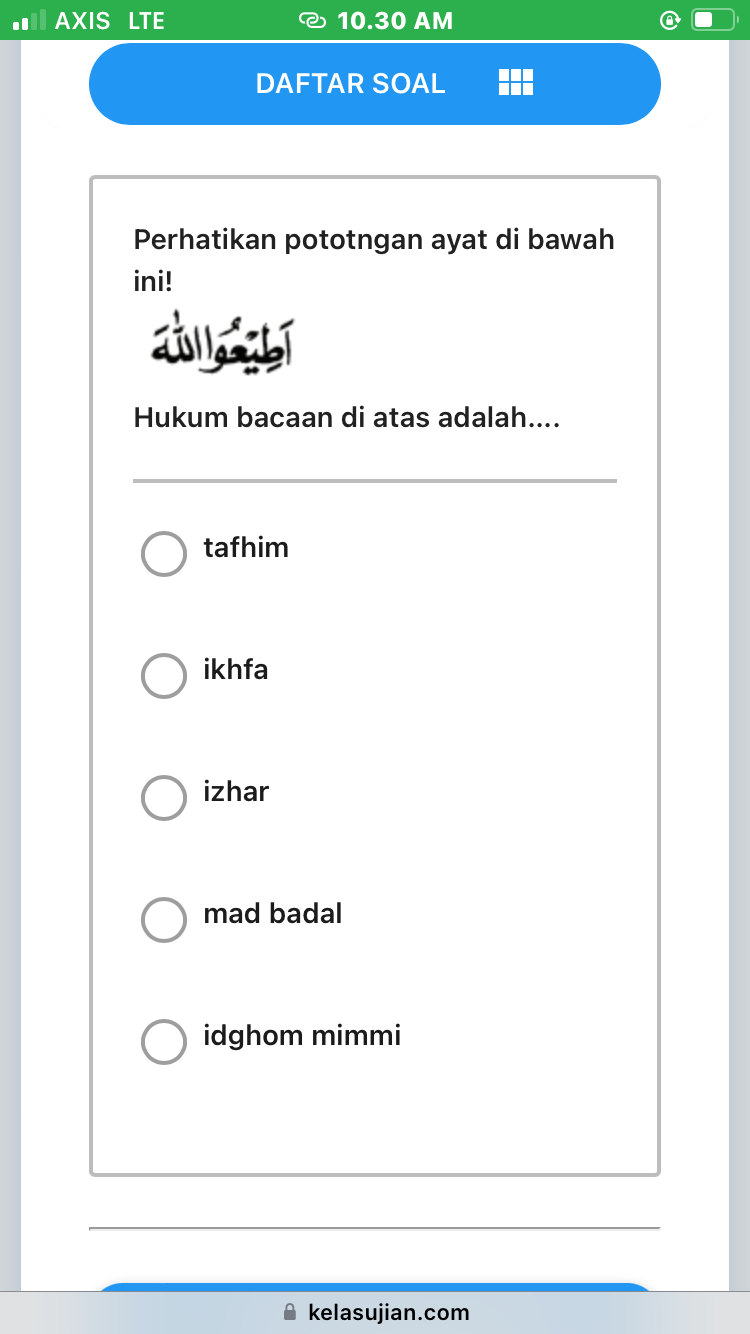The height and width of the screenshot is (1334, 750).
Task: Tap the 10.30 AM clock display
Action: coord(395,19)
